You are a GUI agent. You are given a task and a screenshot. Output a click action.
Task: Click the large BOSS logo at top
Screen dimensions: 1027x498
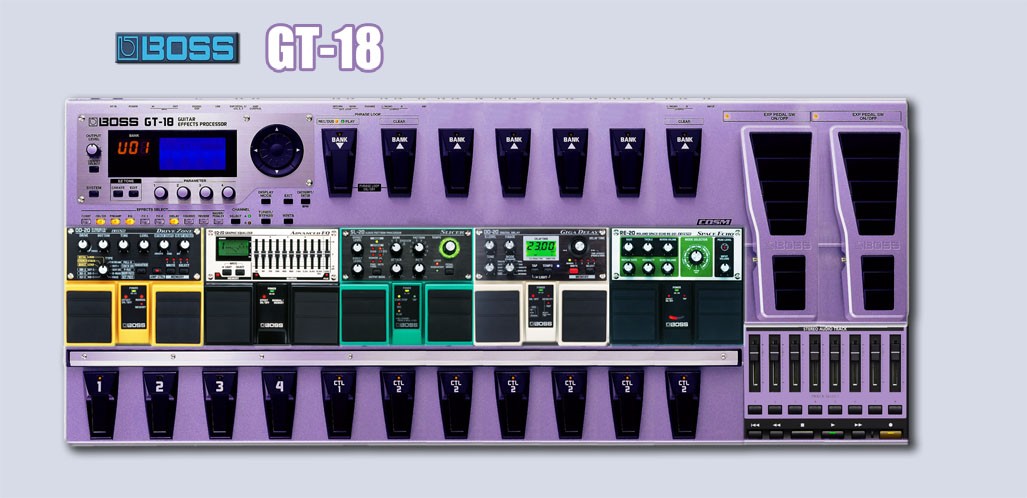(x=177, y=48)
